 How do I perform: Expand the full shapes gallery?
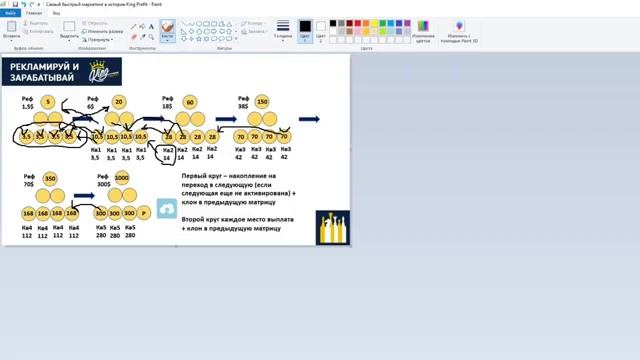click(236, 39)
